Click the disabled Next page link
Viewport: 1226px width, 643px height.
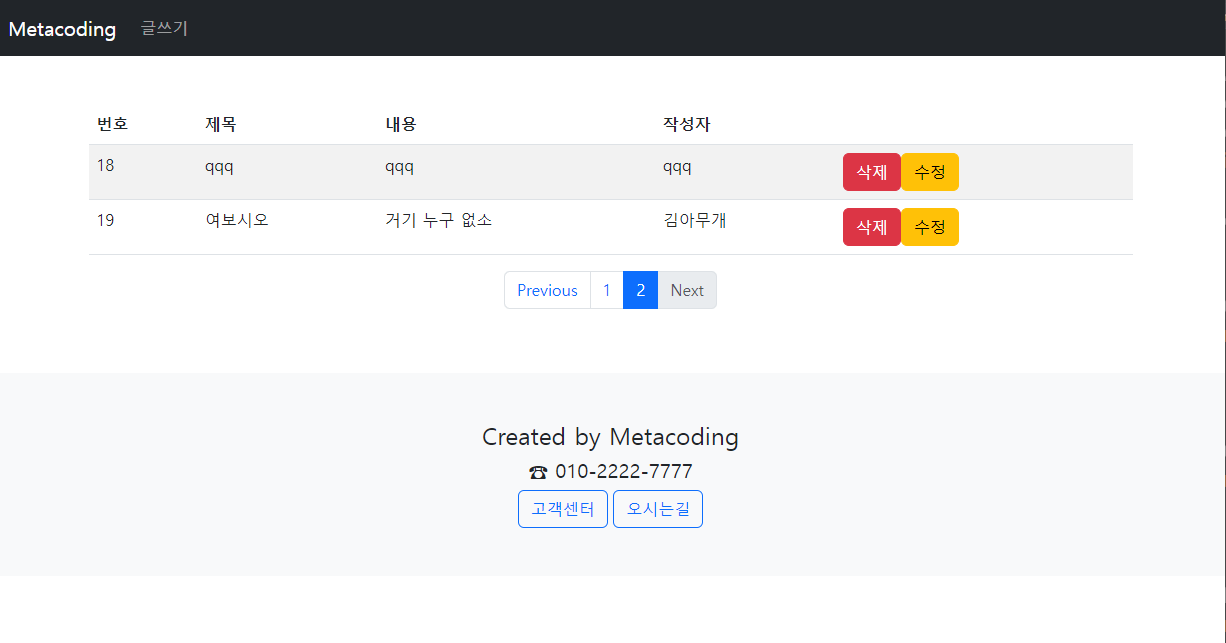tap(687, 290)
